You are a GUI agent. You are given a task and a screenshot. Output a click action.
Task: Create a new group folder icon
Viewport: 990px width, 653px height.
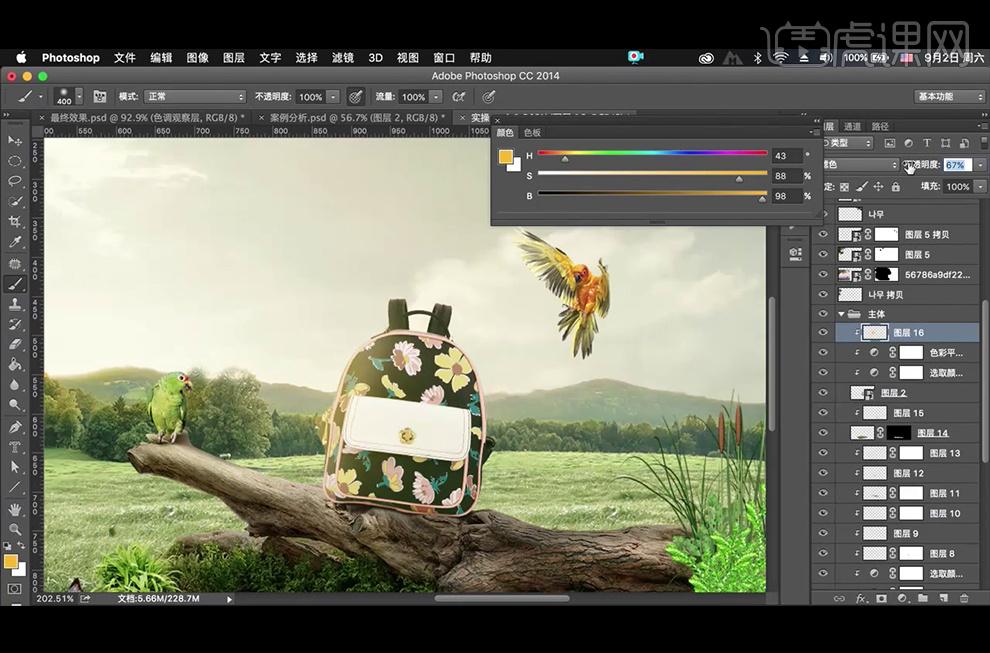pyautogui.click(x=922, y=598)
